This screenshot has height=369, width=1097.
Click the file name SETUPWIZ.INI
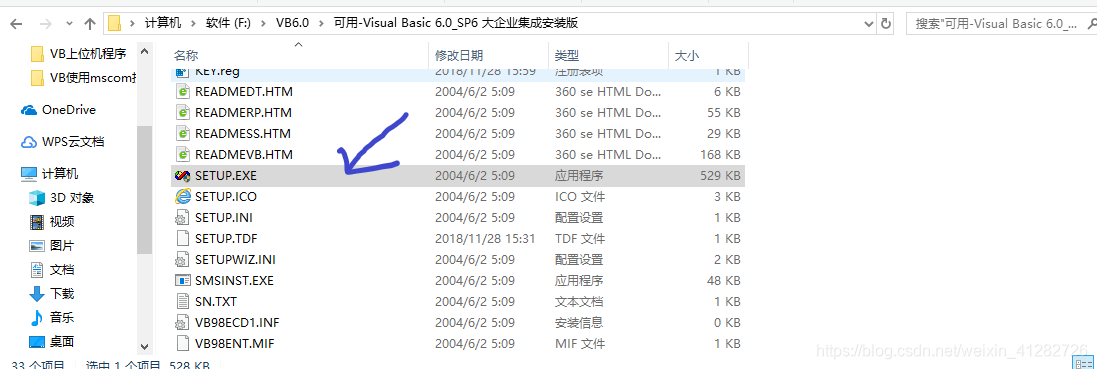[235, 260]
